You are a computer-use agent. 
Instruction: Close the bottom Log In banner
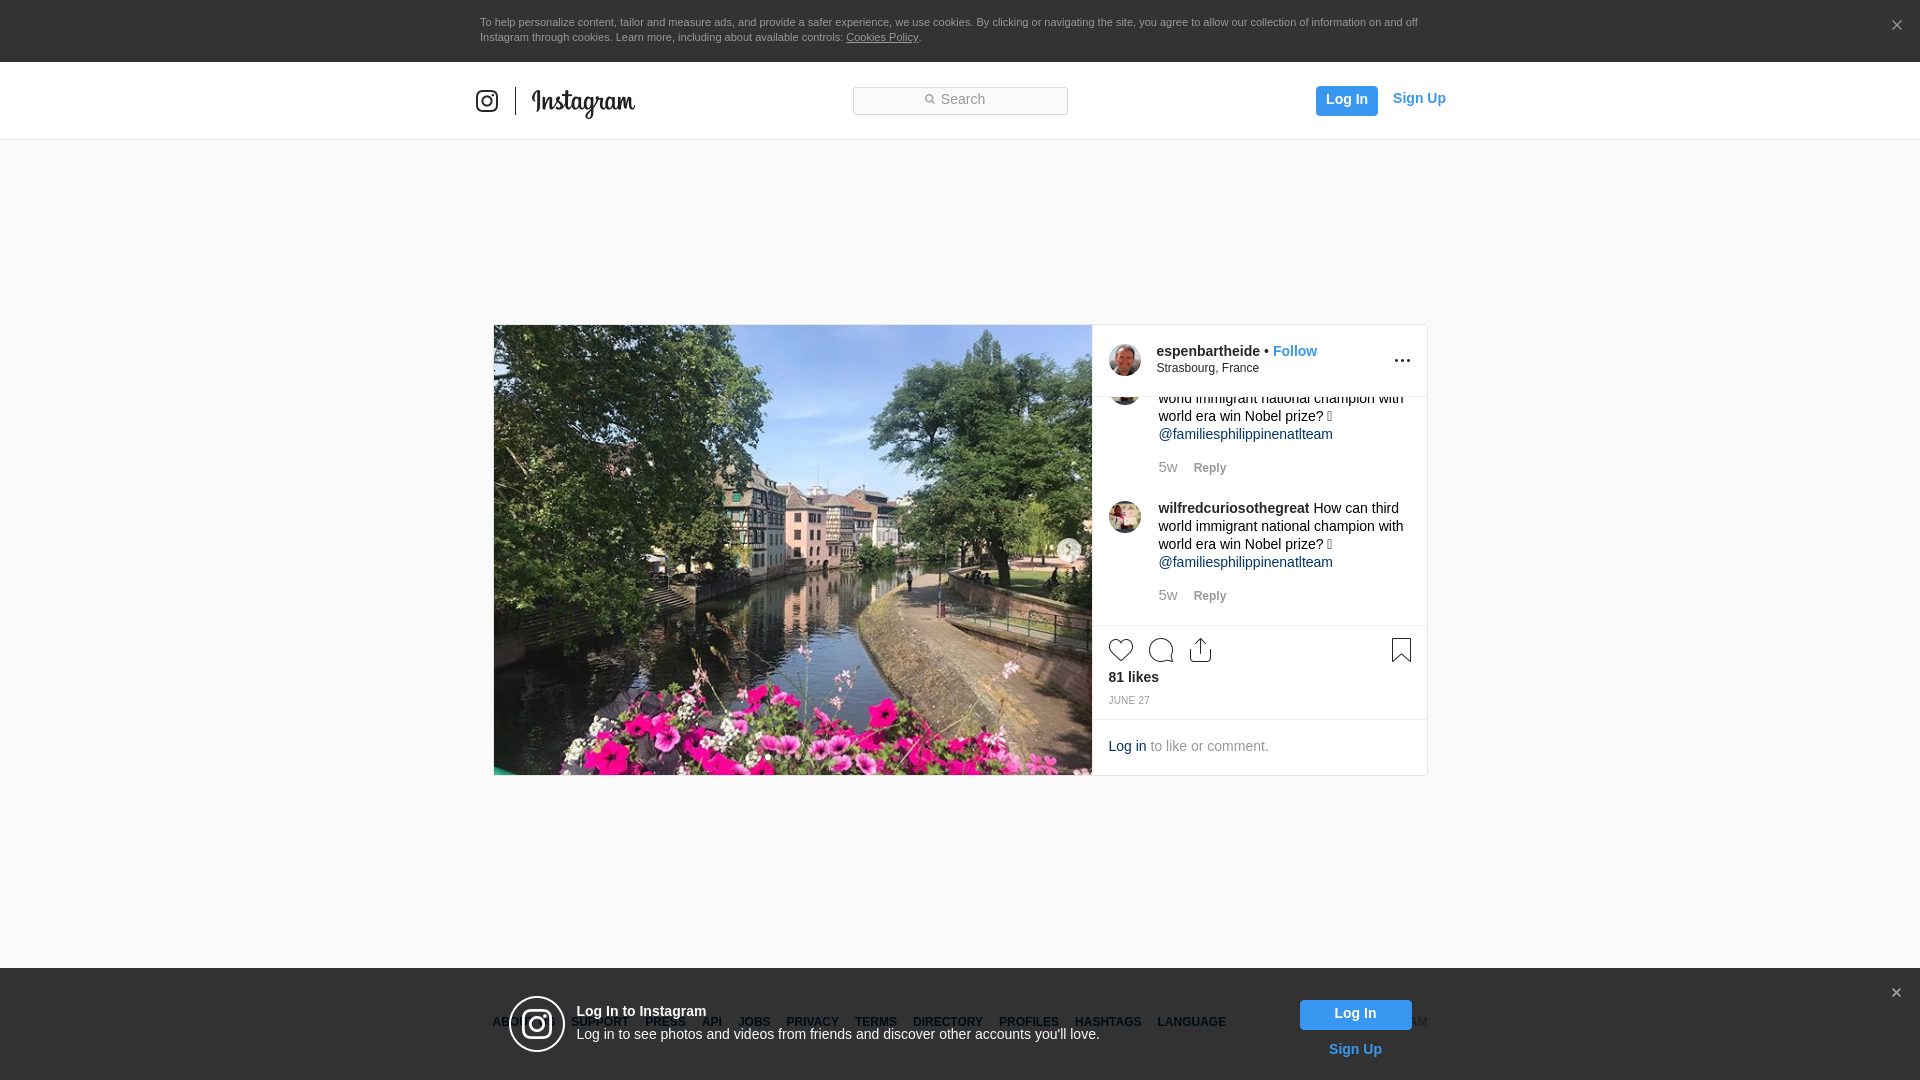1896,993
